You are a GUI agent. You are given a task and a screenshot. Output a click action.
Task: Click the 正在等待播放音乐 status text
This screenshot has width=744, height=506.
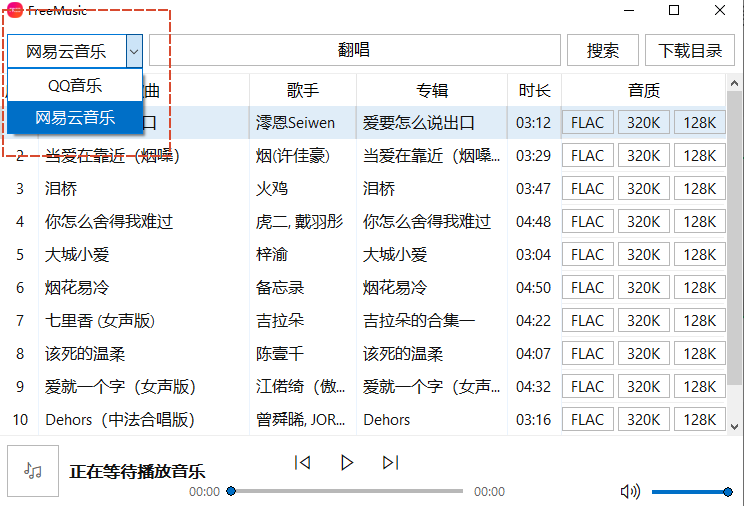[137, 471]
